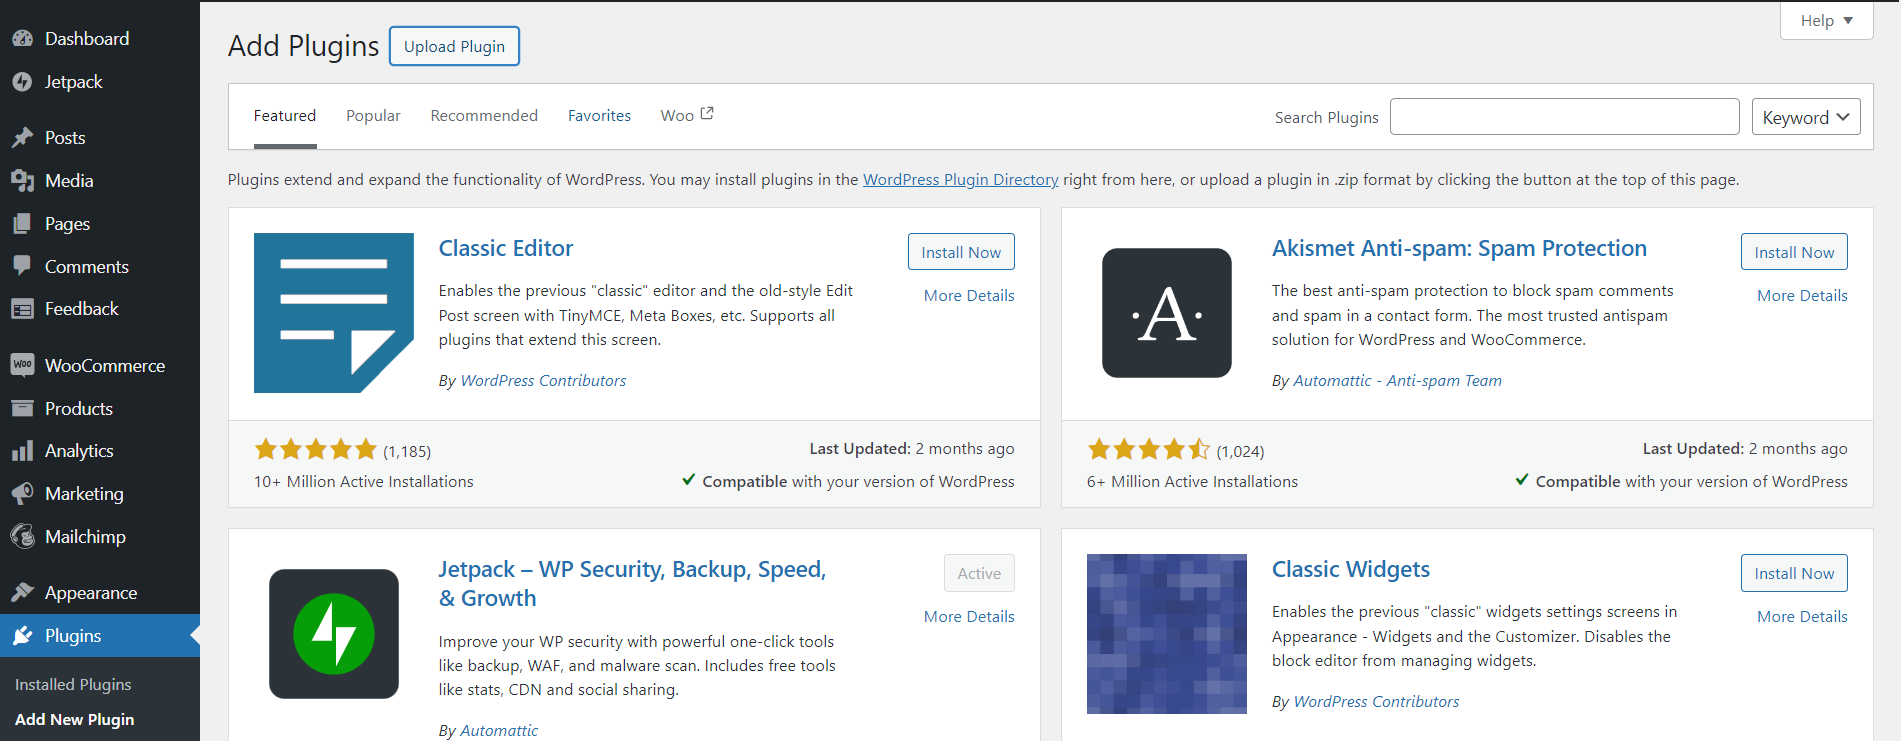Focus the Search Plugins input field
This screenshot has width=1901, height=741.
pyautogui.click(x=1564, y=117)
